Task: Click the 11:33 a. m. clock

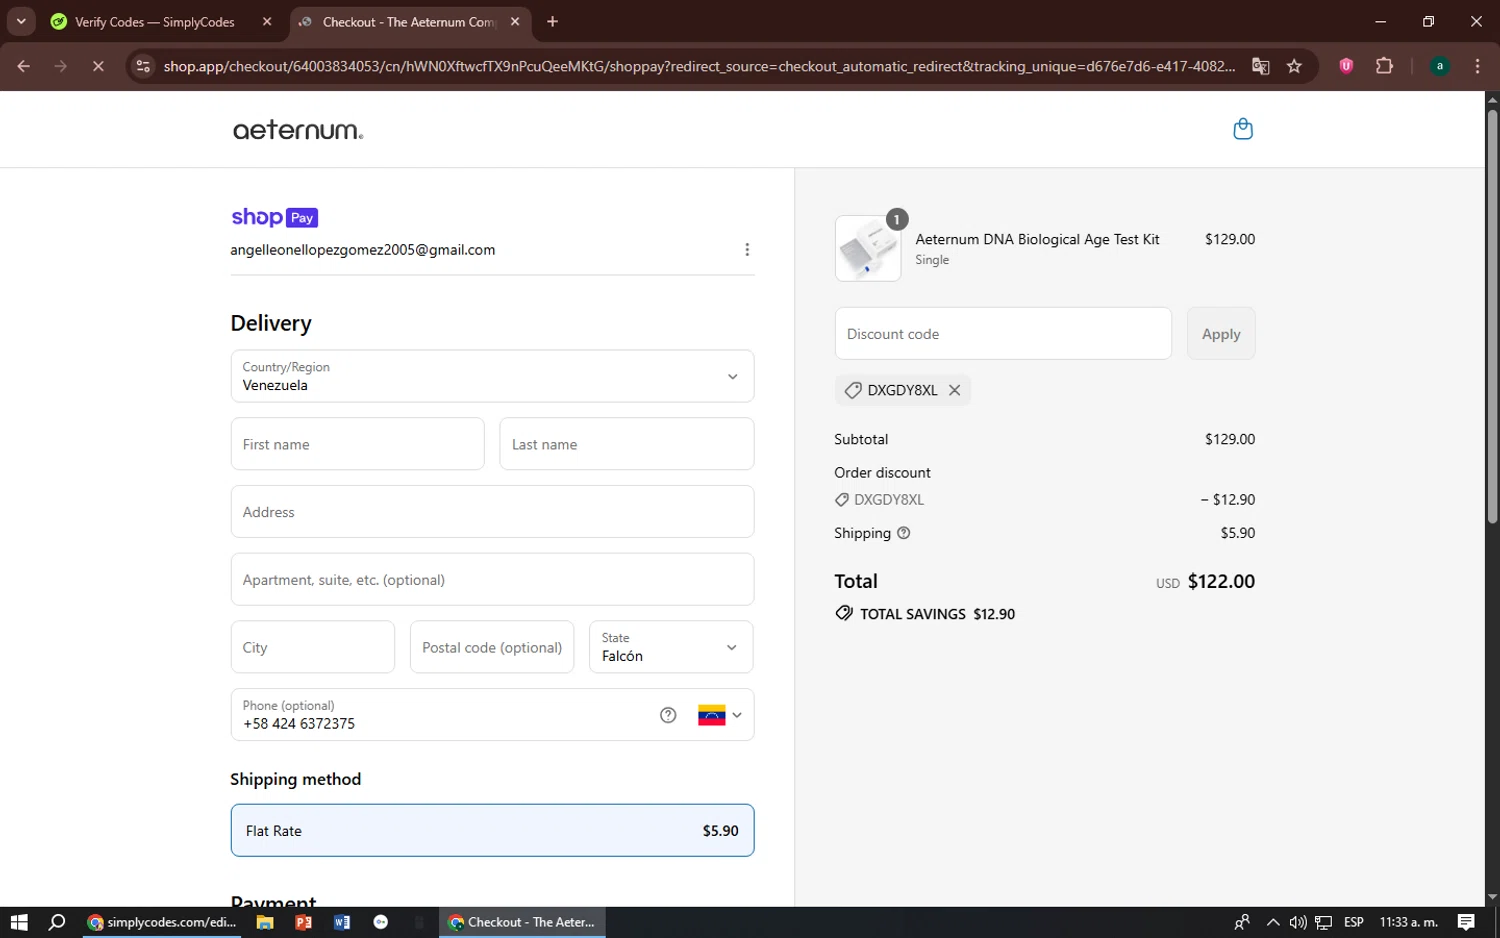Action: pyautogui.click(x=1409, y=922)
